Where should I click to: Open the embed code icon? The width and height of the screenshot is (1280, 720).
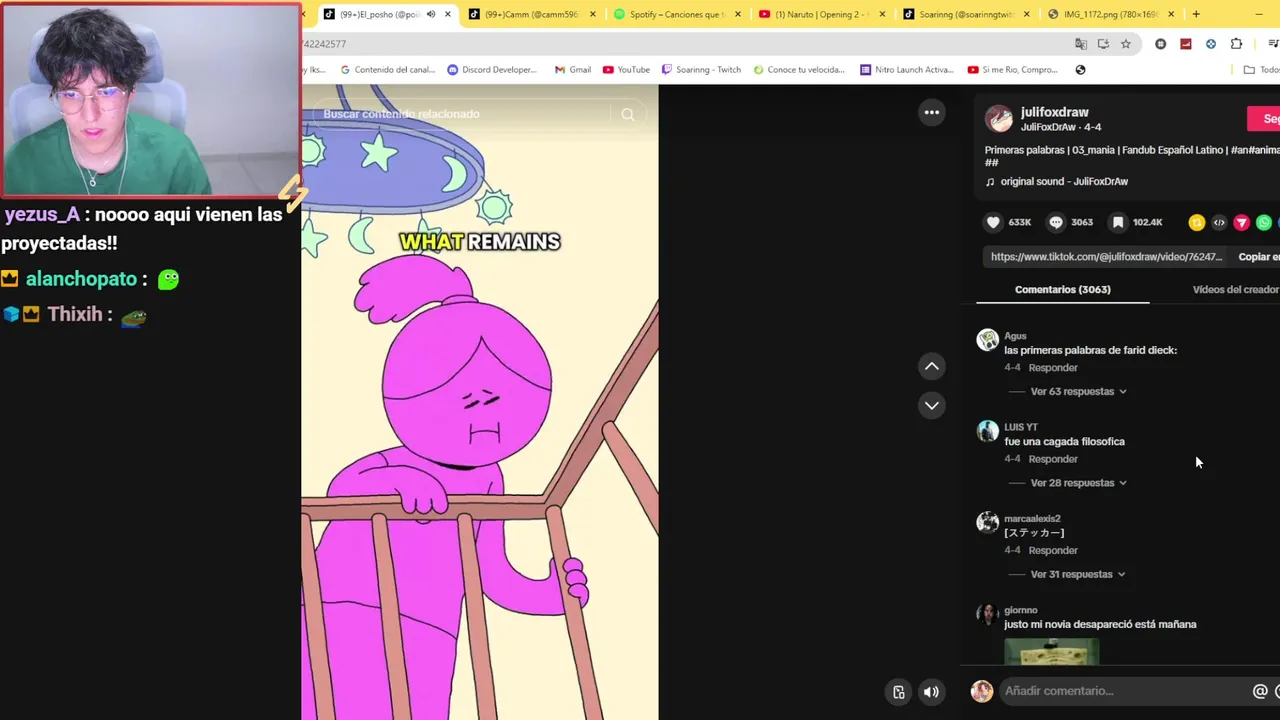point(1219,223)
